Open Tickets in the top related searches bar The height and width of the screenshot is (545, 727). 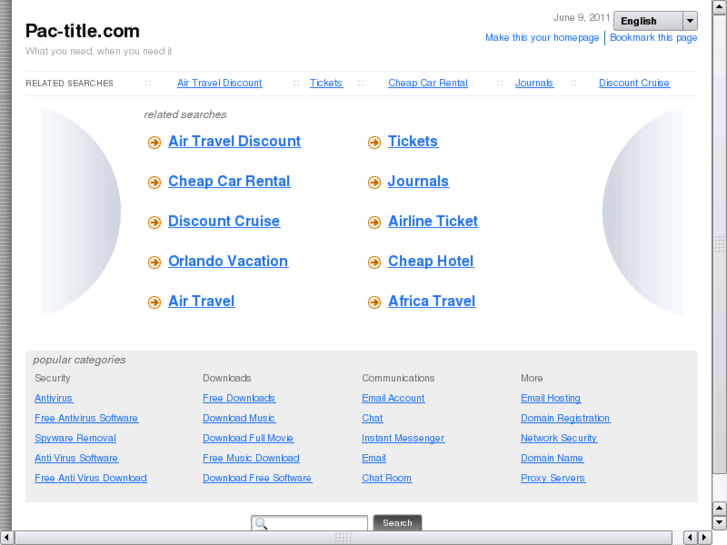pos(326,83)
